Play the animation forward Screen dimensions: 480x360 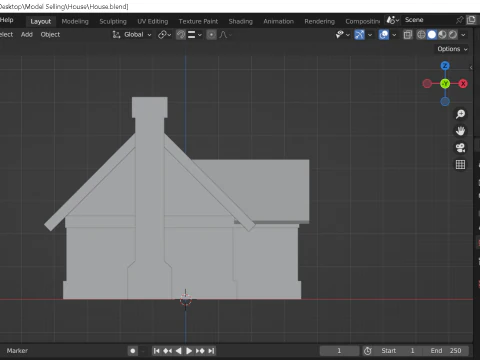click(189, 351)
